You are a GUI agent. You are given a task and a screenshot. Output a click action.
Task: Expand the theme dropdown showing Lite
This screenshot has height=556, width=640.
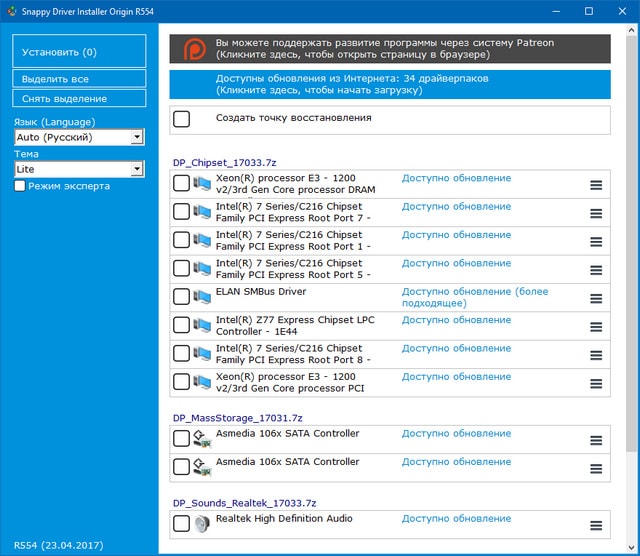[x=79, y=170]
